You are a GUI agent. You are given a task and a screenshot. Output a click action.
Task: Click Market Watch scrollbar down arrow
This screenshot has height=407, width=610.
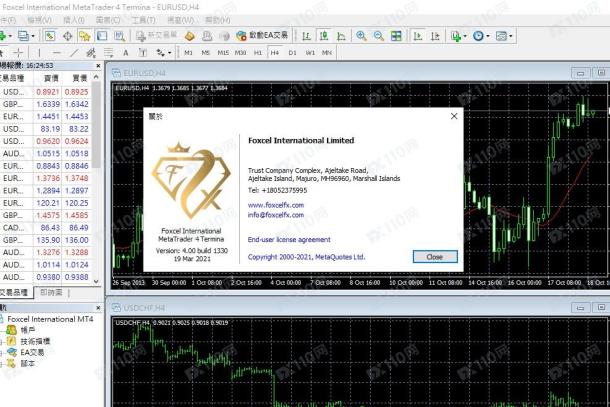(x=96, y=282)
